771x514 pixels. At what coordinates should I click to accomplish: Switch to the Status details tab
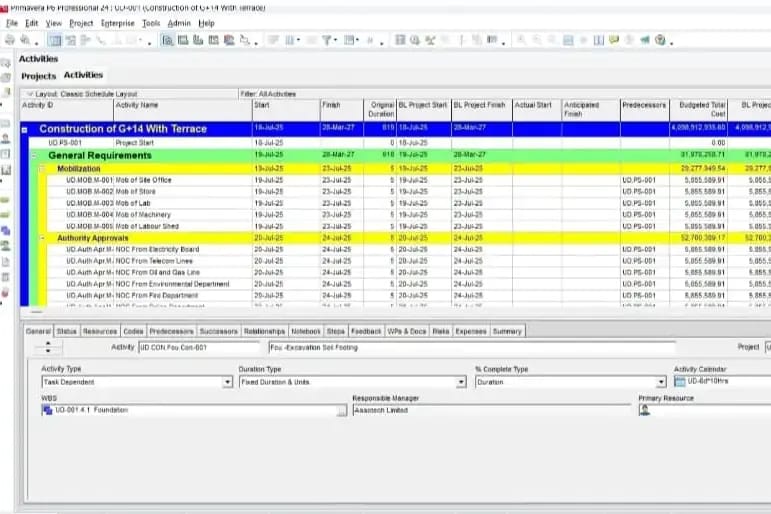point(66,332)
